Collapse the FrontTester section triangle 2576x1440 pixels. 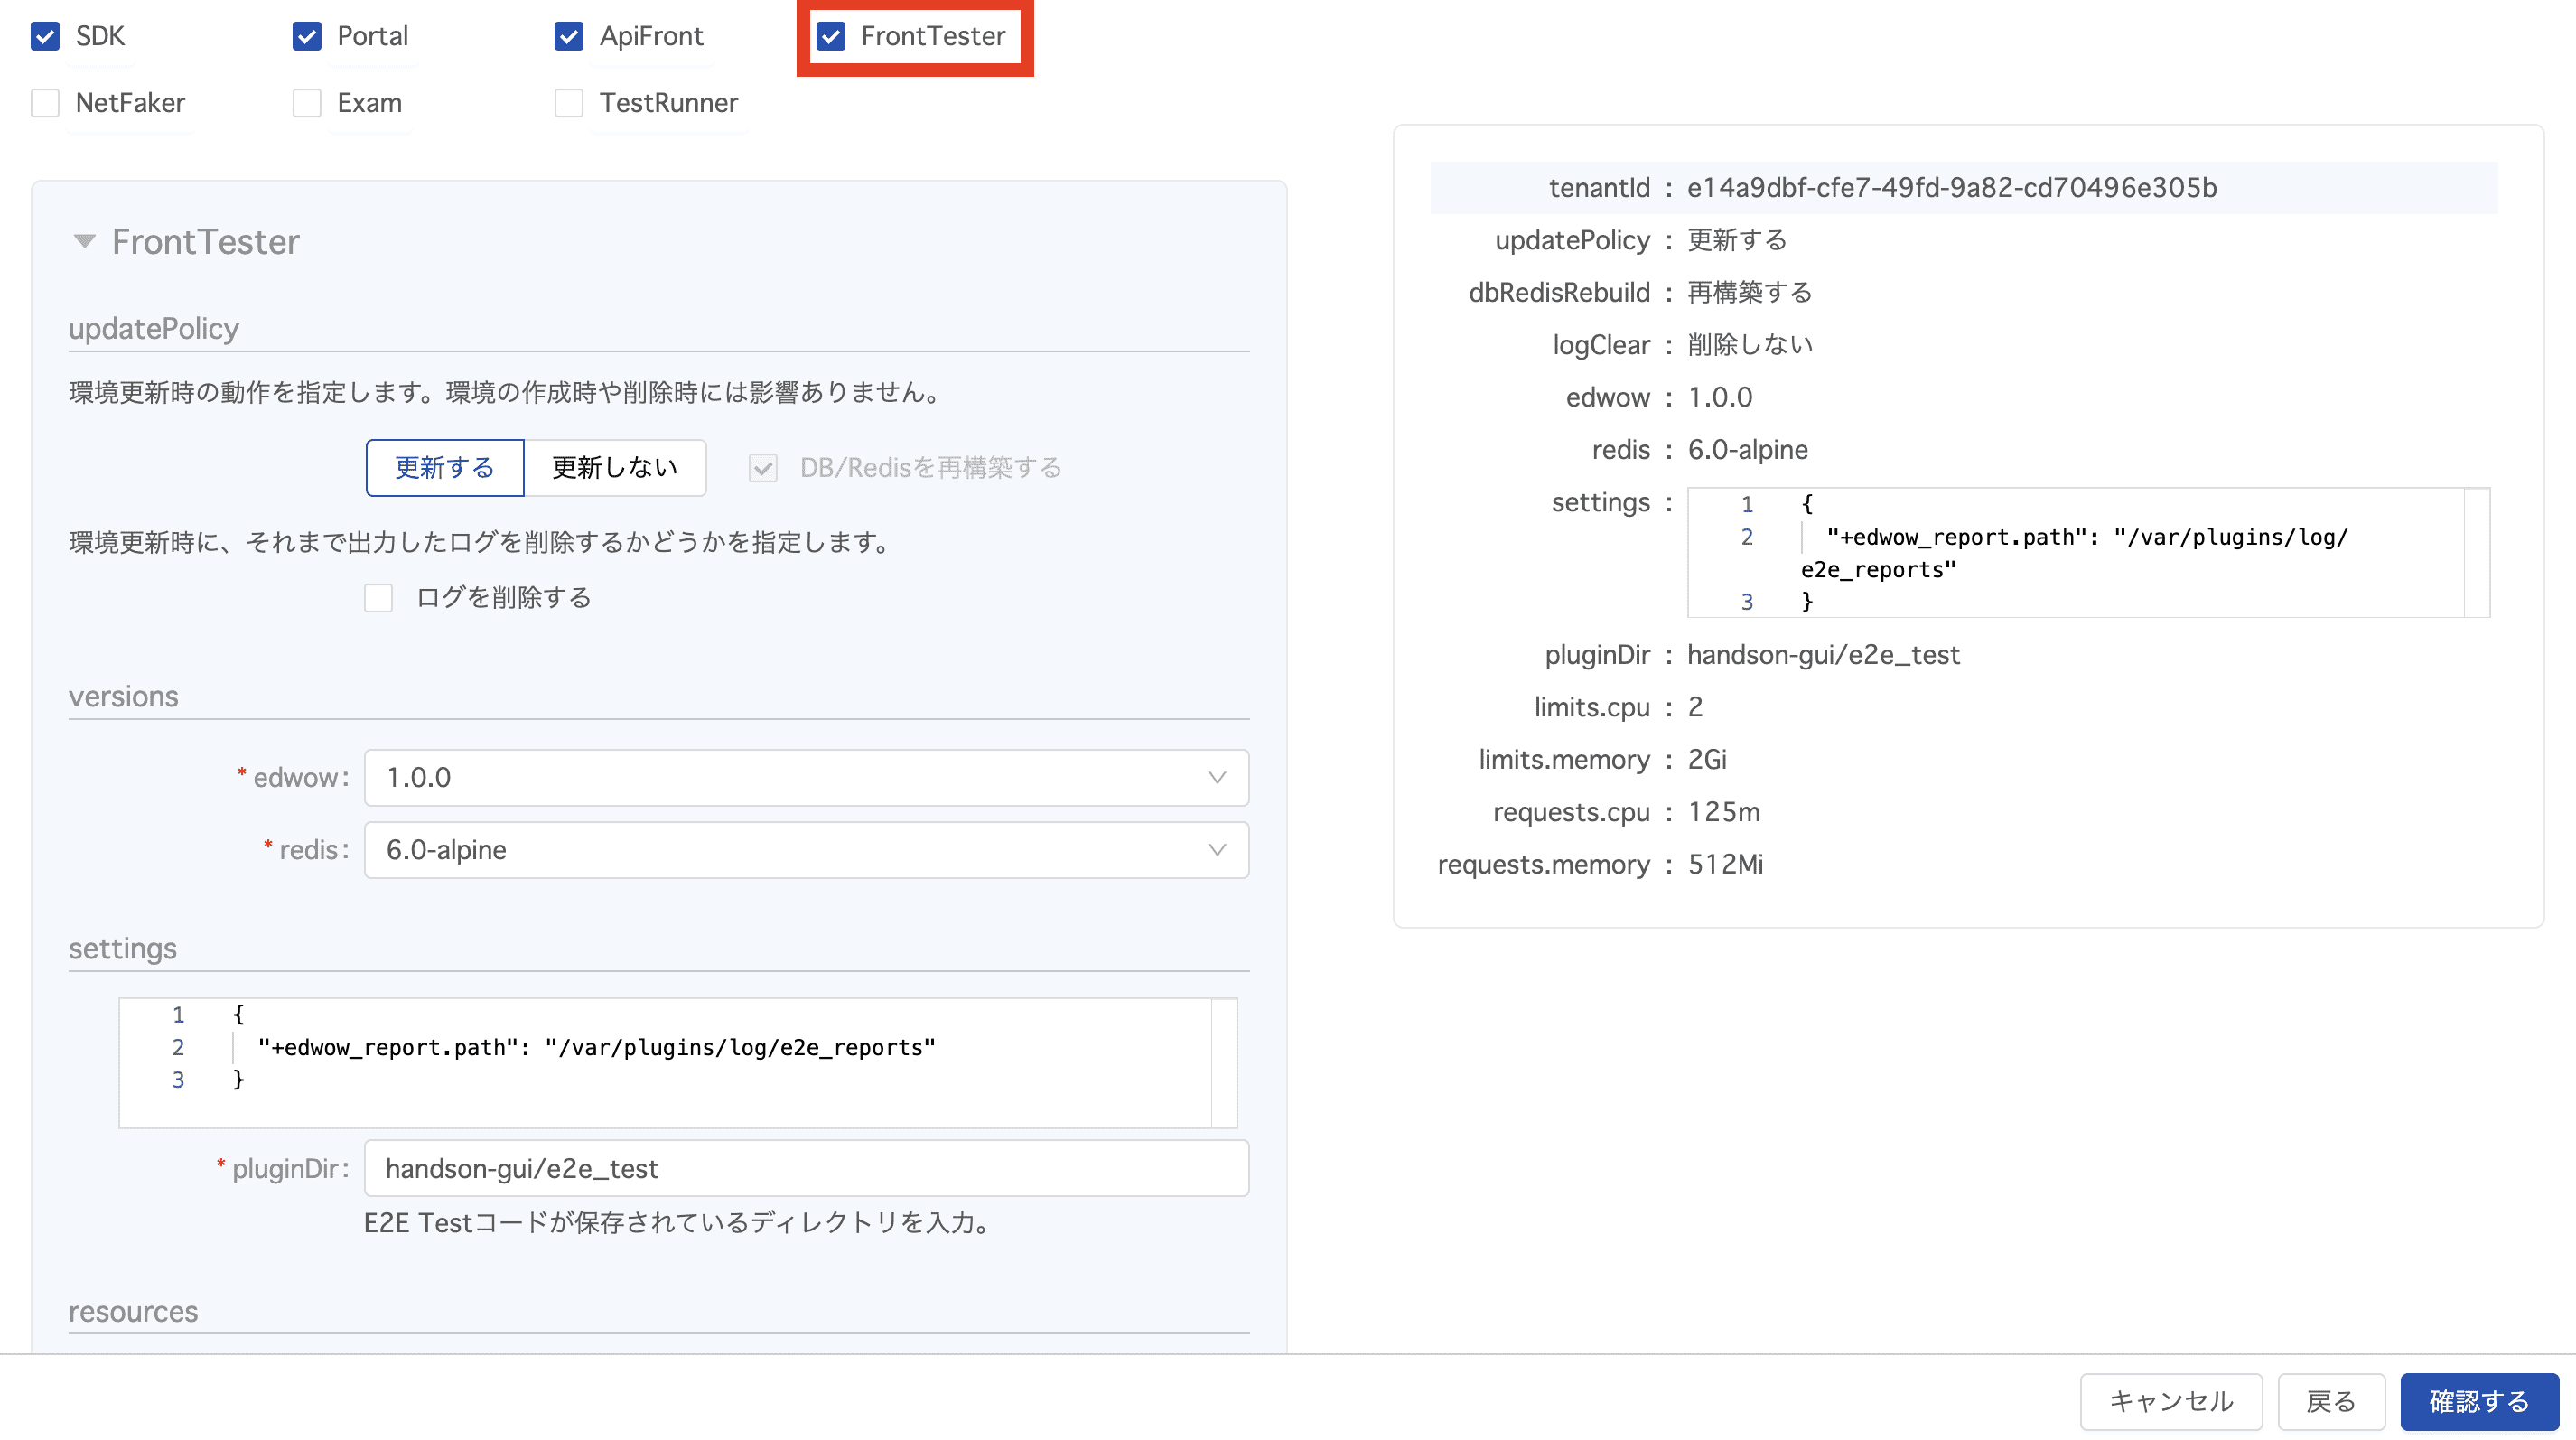coord(84,241)
